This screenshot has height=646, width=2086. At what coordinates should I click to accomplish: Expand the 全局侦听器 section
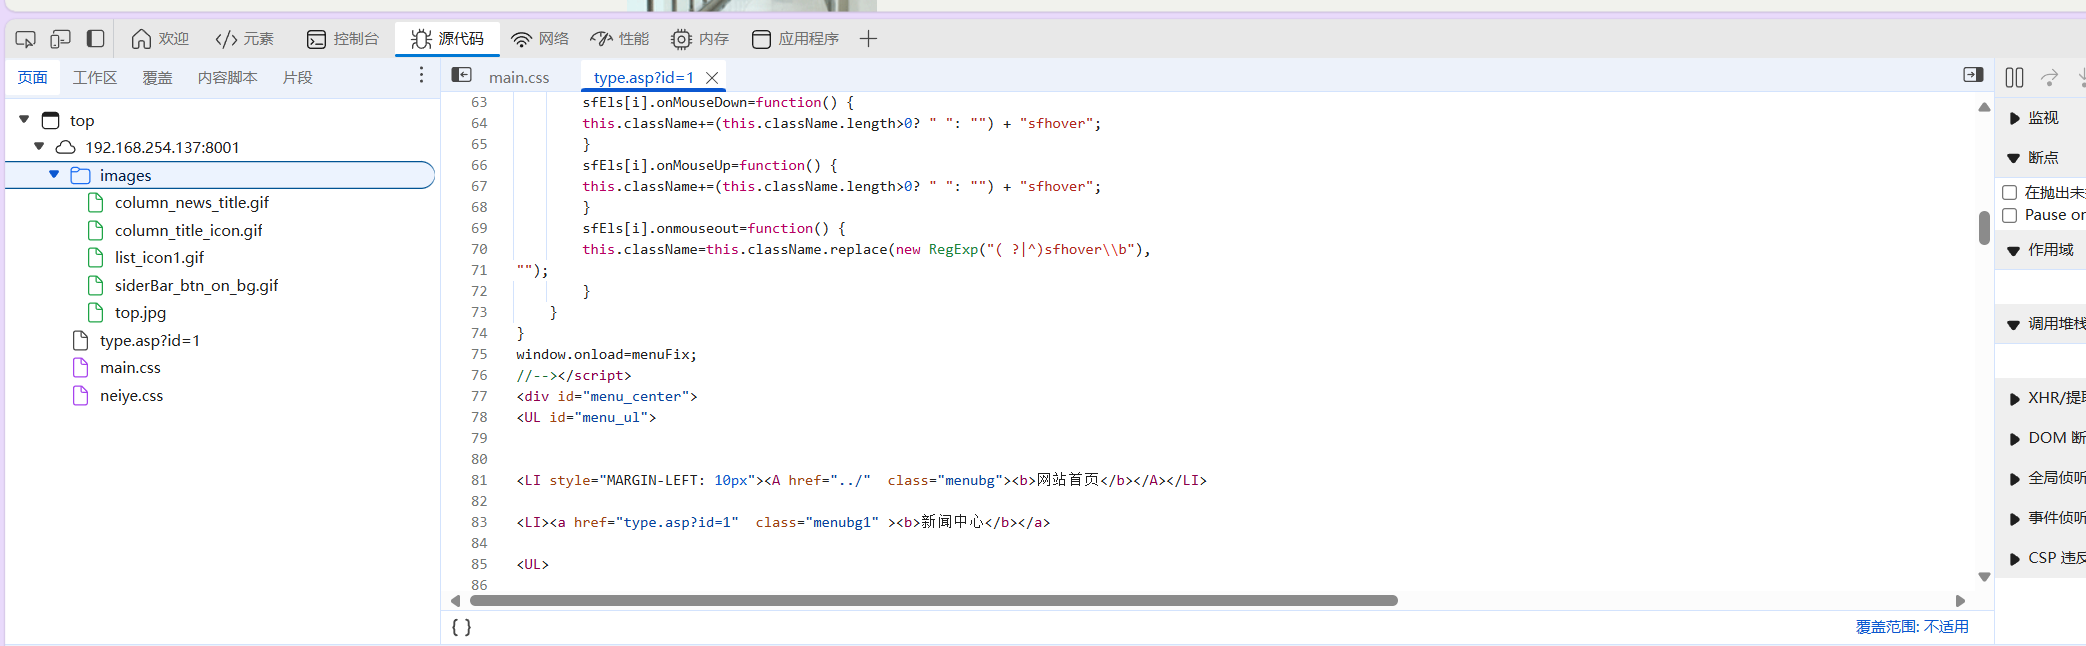(2047, 478)
